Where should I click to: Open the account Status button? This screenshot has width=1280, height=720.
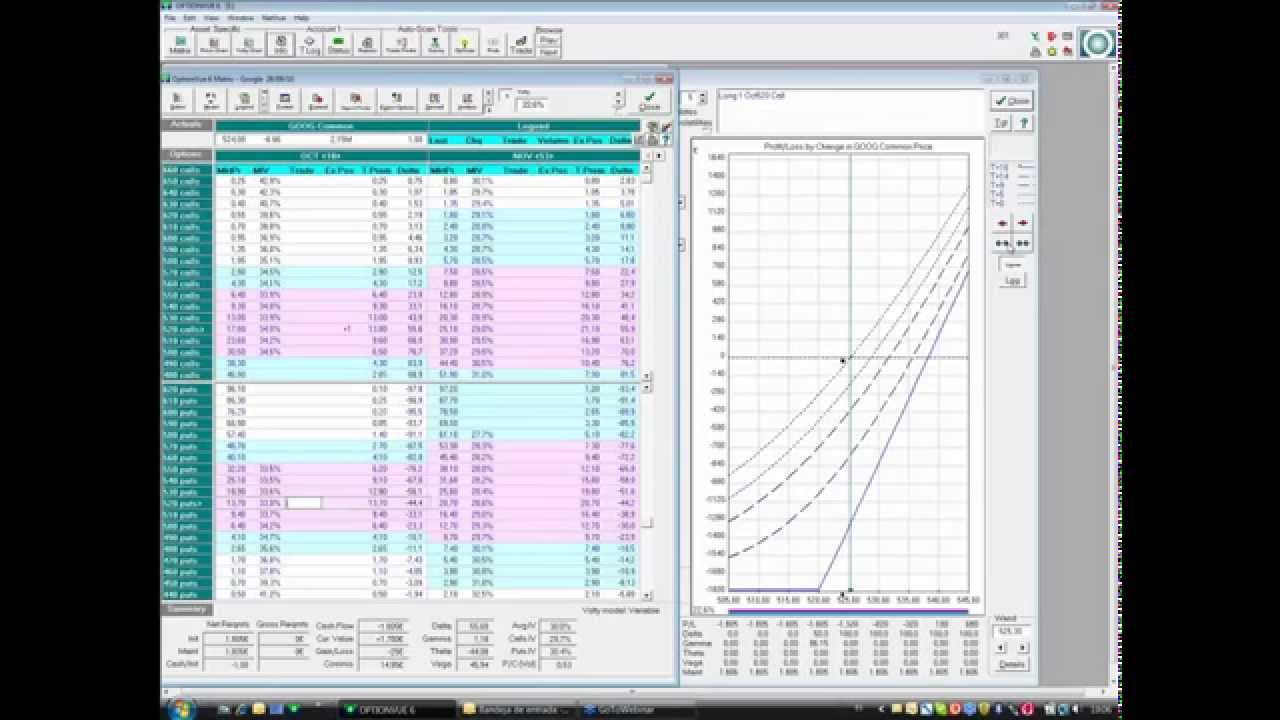point(338,44)
